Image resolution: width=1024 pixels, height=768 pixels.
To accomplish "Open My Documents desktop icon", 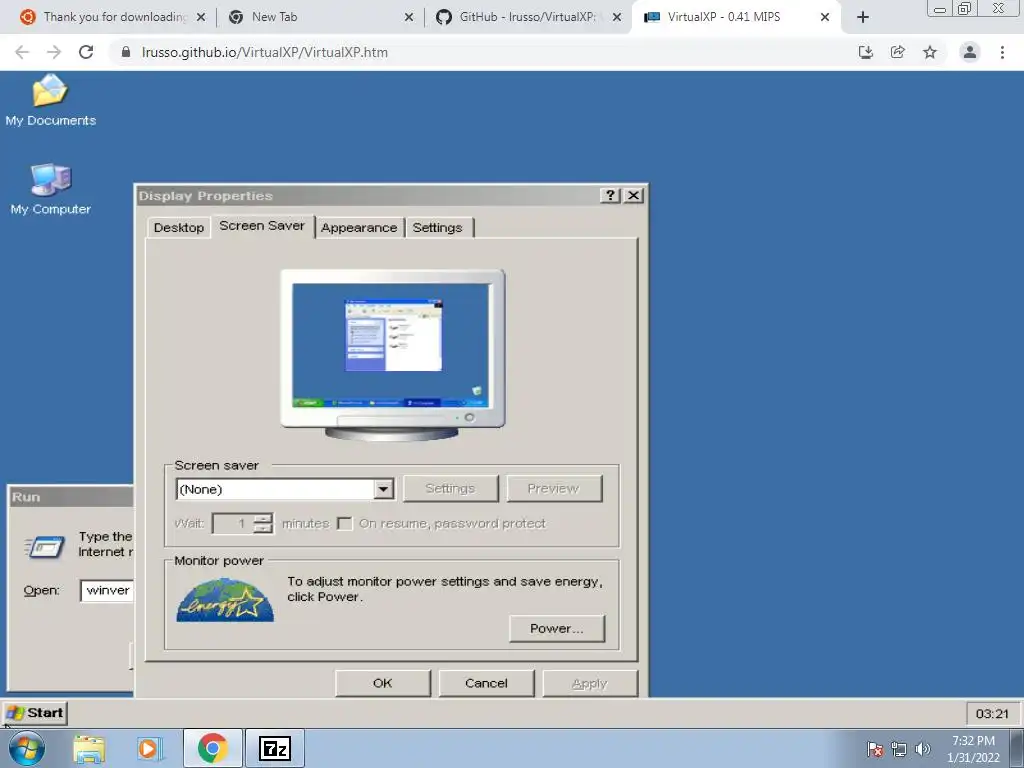I will click(50, 101).
